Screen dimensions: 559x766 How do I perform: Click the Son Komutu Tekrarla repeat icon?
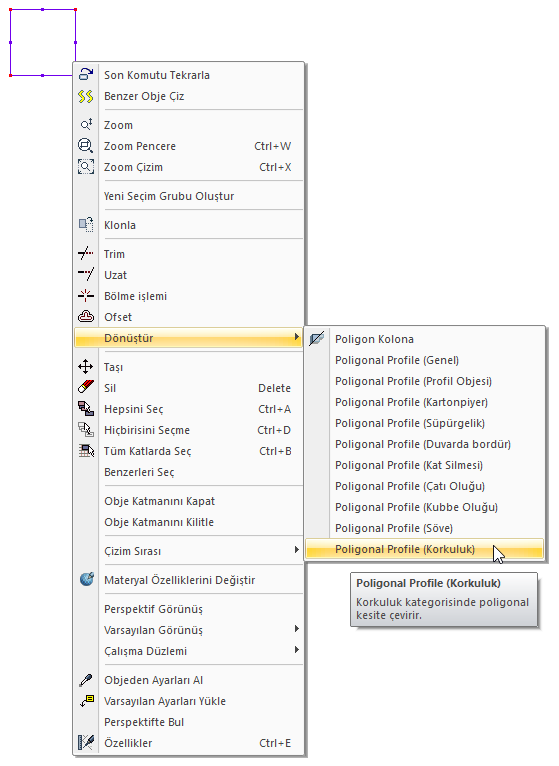86,74
